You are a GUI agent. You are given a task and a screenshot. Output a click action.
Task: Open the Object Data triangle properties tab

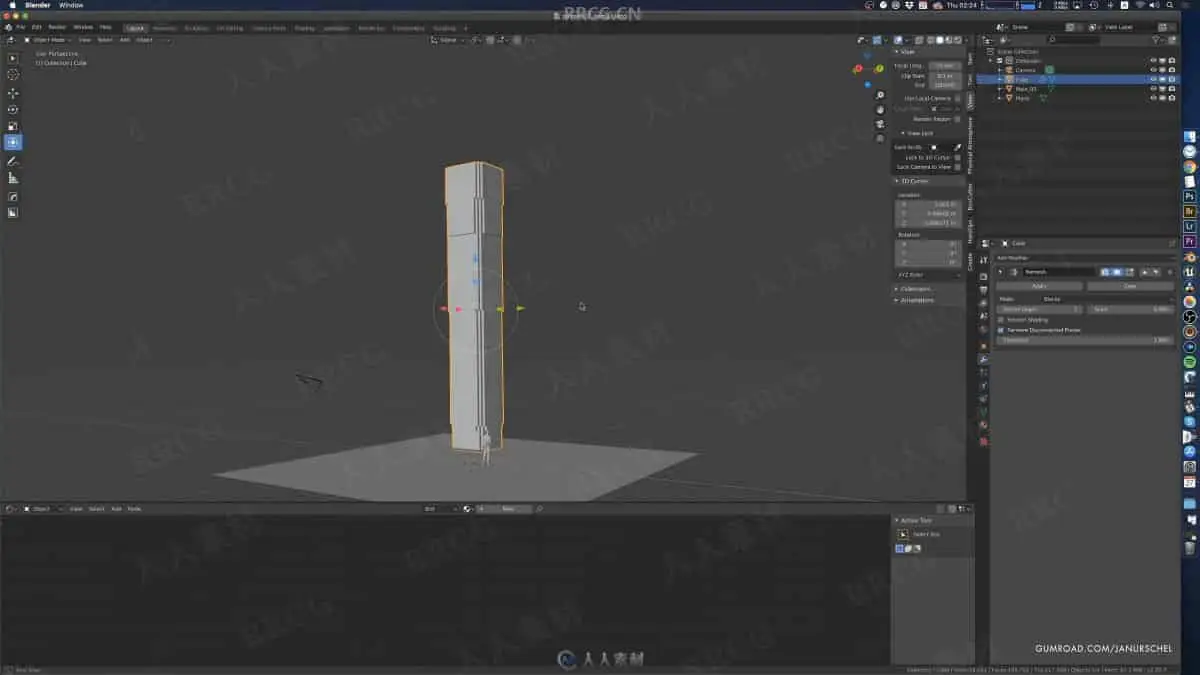click(983, 412)
